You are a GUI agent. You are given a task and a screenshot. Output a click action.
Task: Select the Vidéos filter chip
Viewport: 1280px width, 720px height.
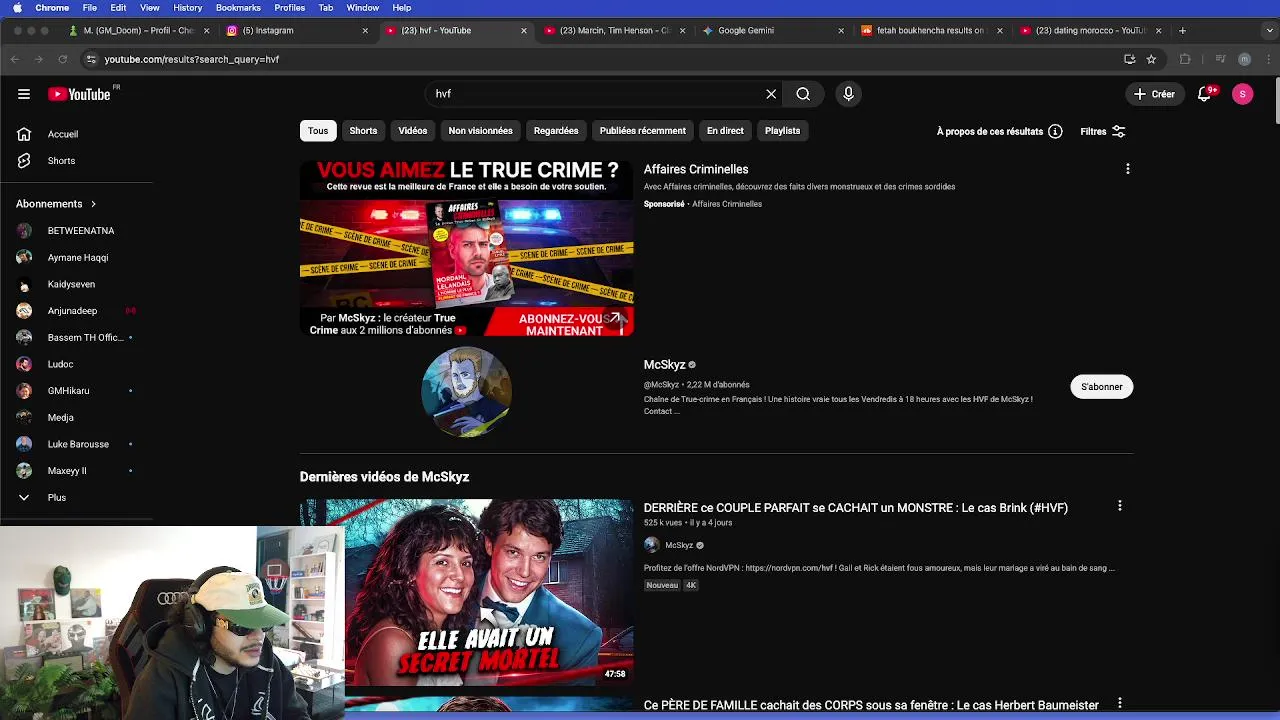click(413, 131)
